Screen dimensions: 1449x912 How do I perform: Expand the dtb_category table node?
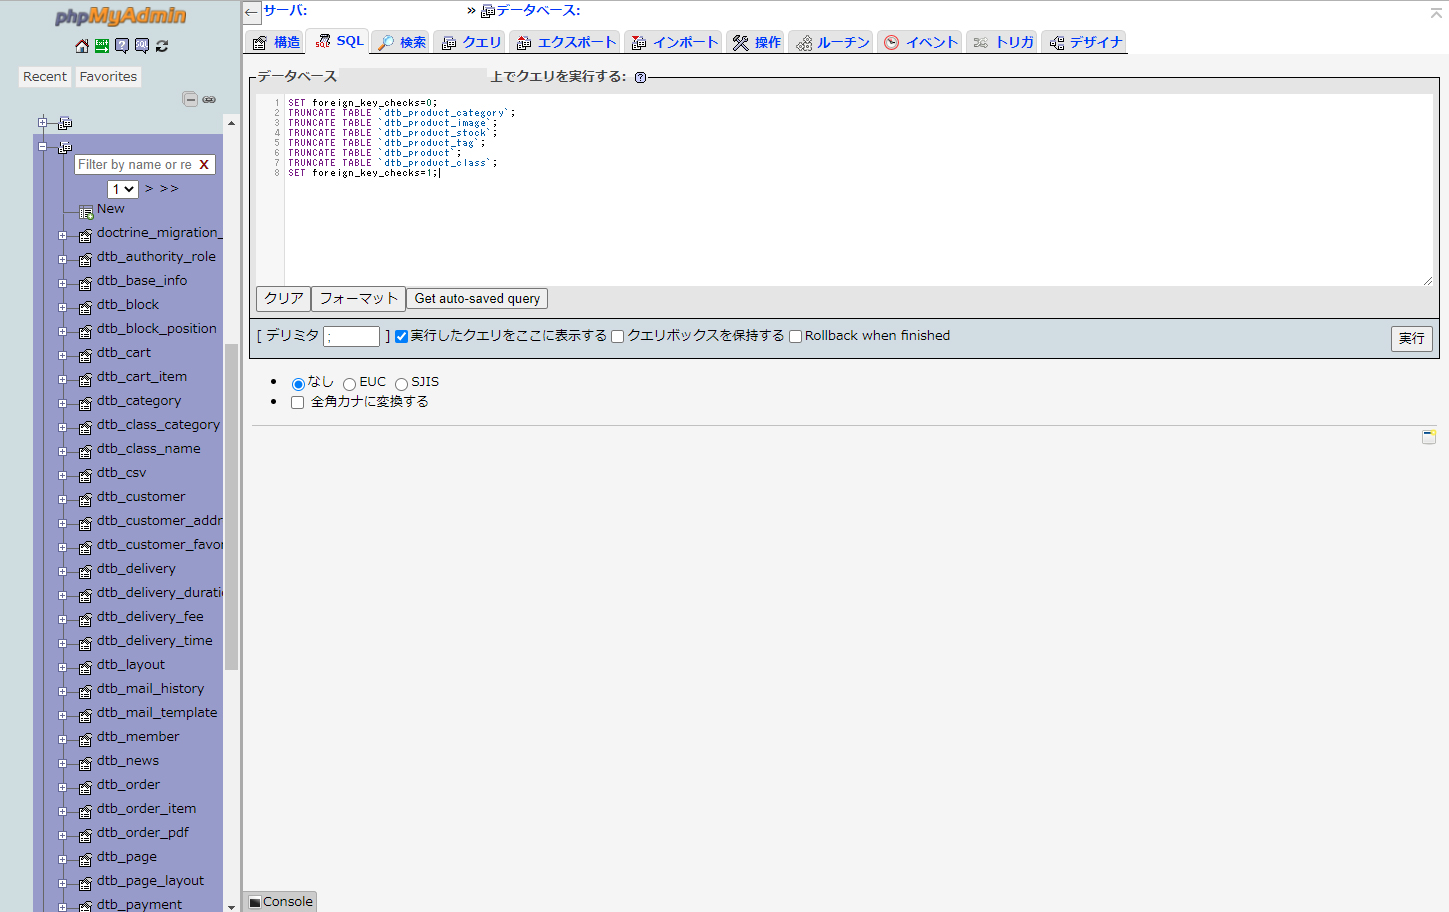pos(62,404)
